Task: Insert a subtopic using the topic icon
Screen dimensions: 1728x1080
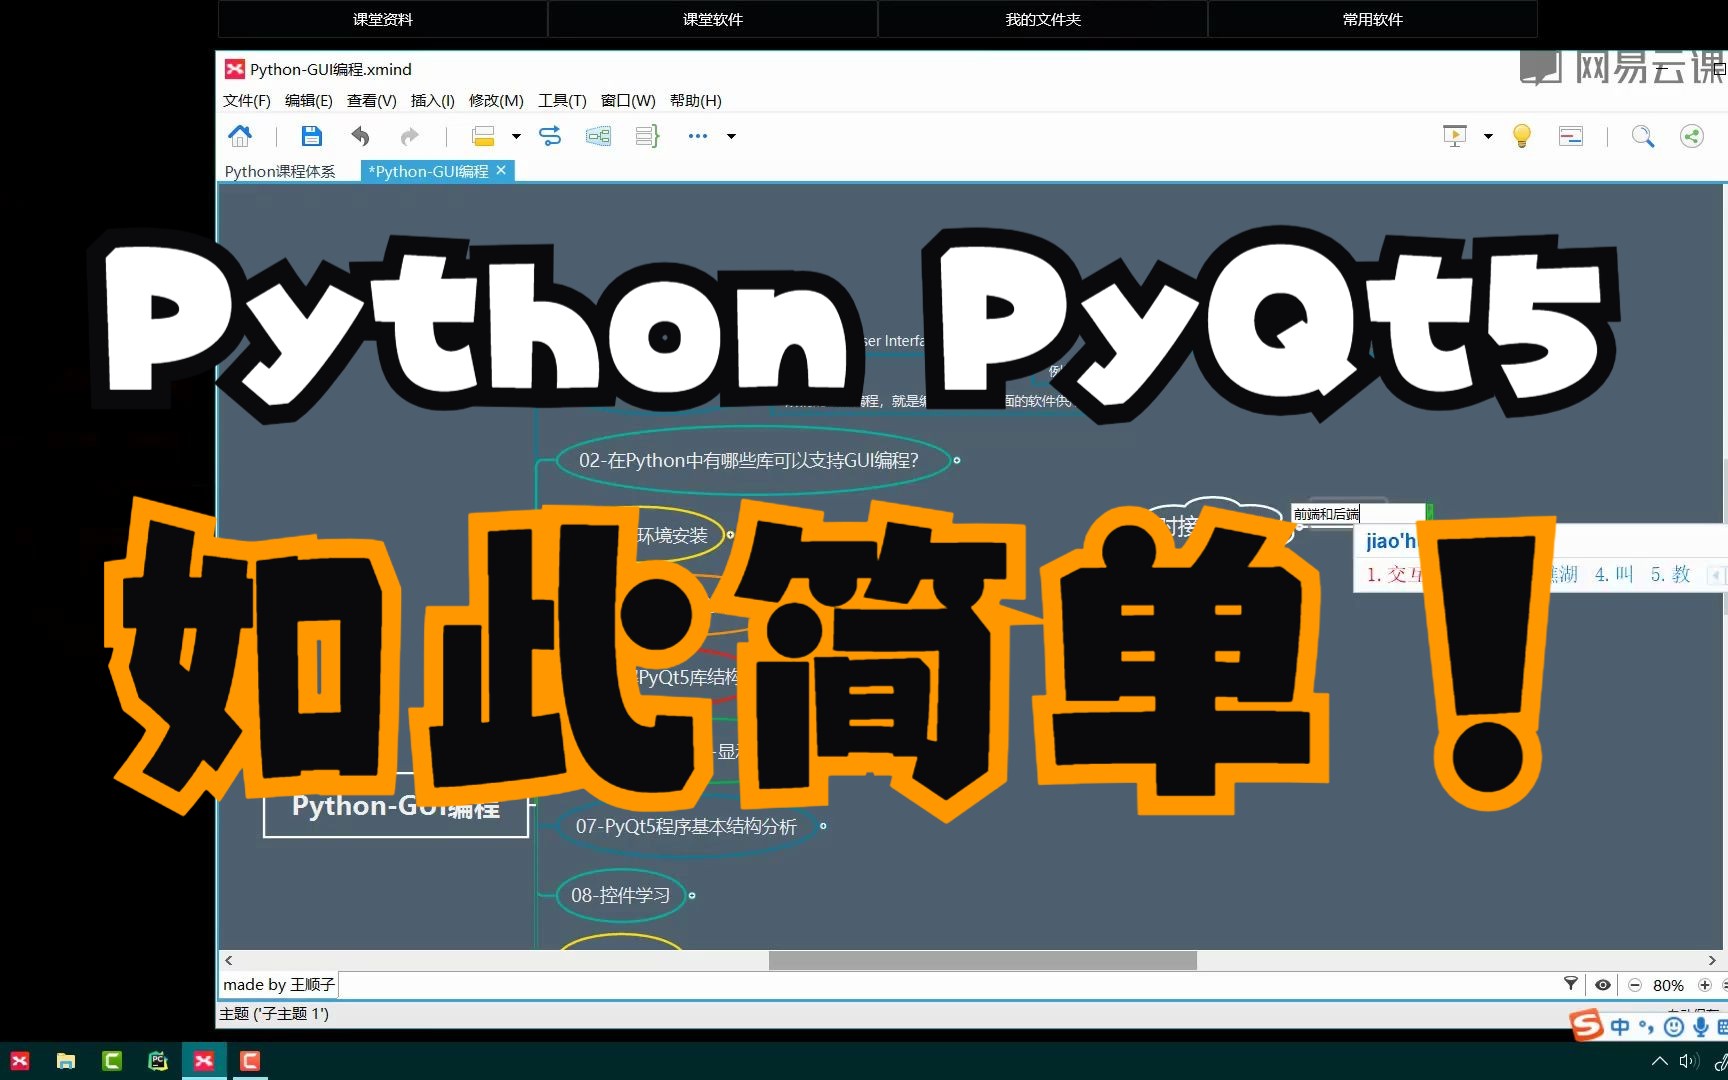Action: point(484,135)
